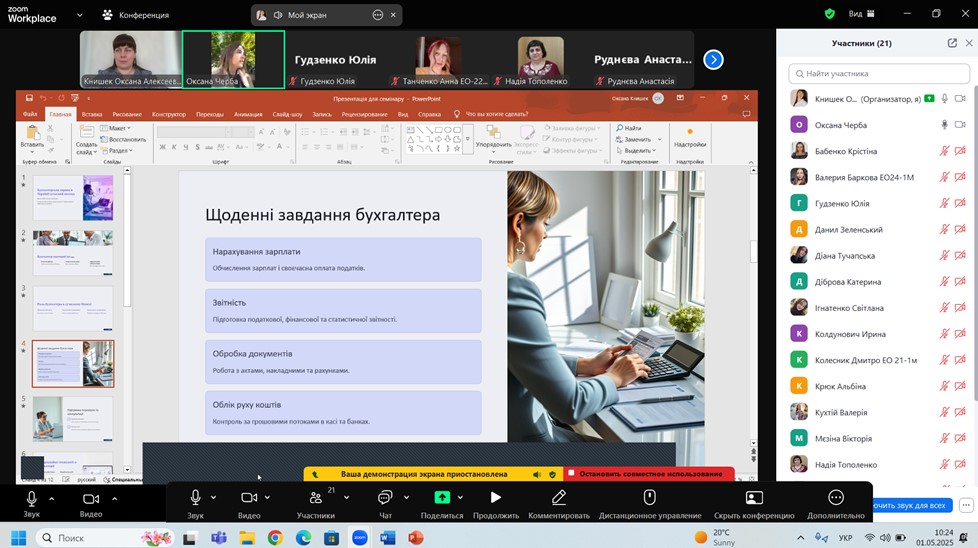978x548 pixels.
Task: Click the Bold formatting button
Action: 163,147
